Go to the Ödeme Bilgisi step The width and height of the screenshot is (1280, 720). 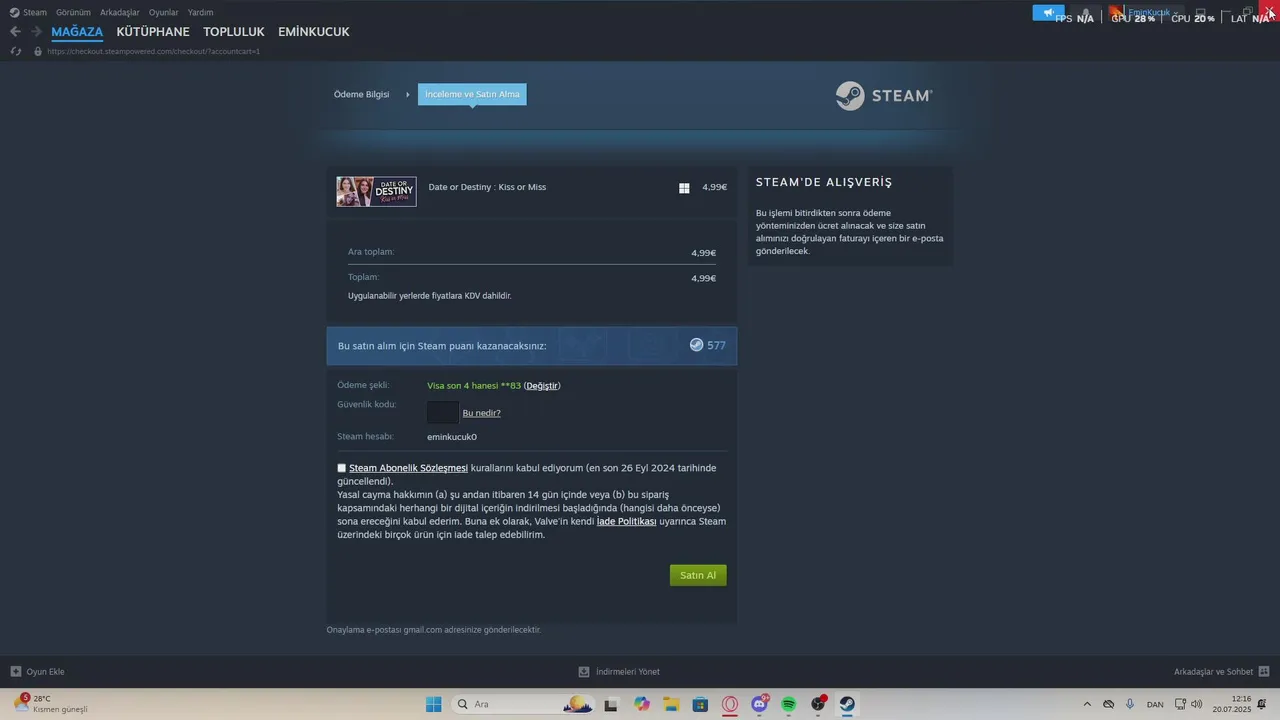tap(362, 94)
